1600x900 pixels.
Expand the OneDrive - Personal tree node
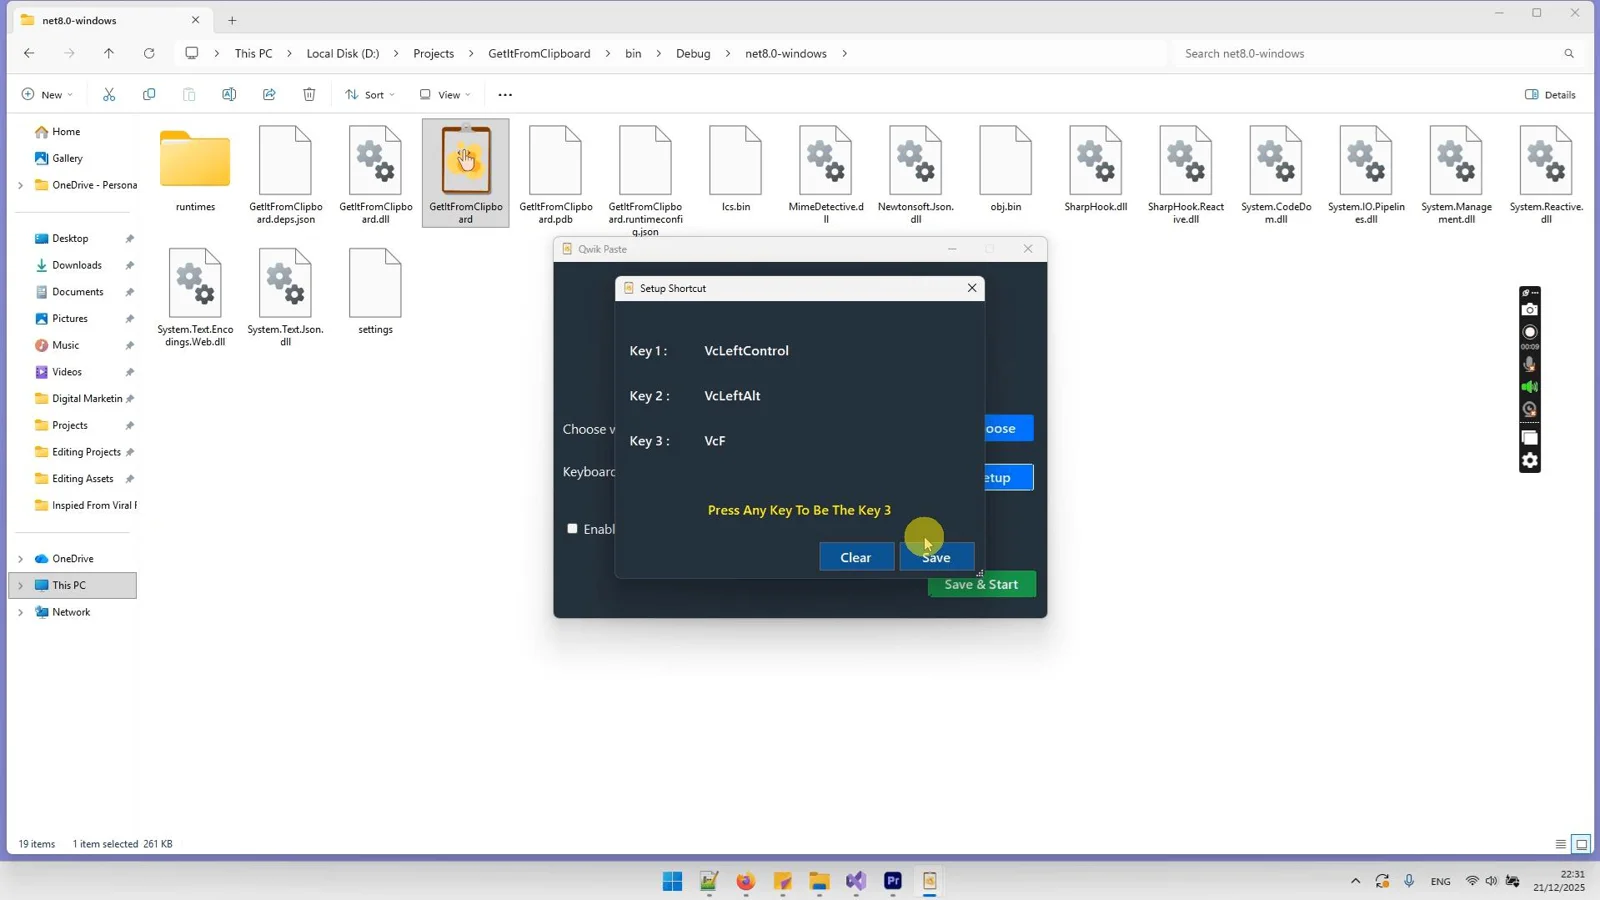(20, 185)
